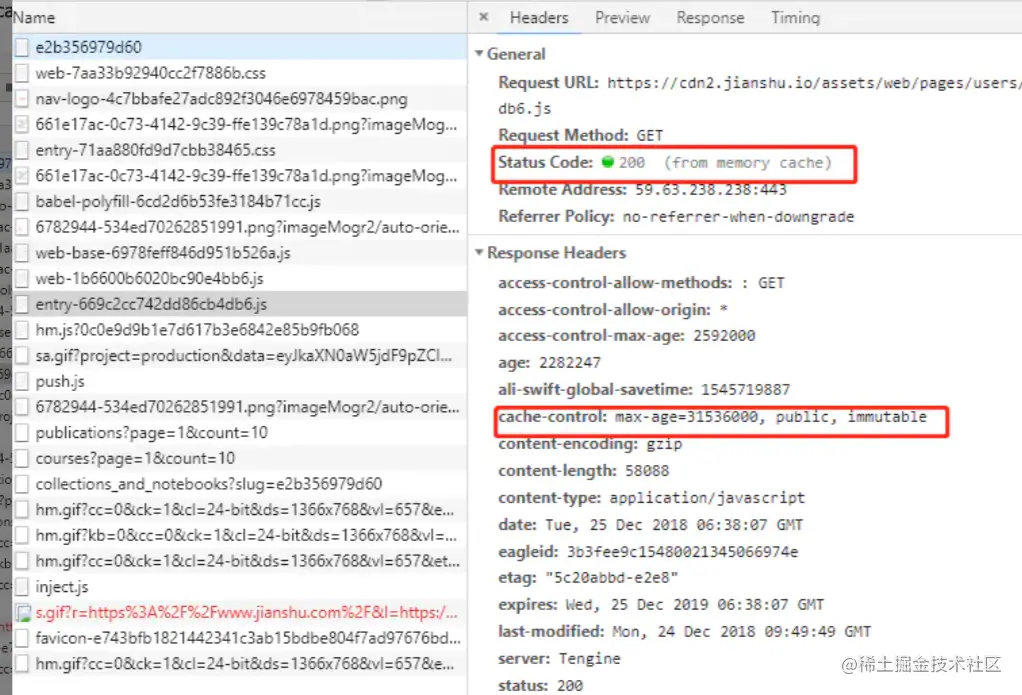
Task: Click the Headers tab
Action: 539,17
